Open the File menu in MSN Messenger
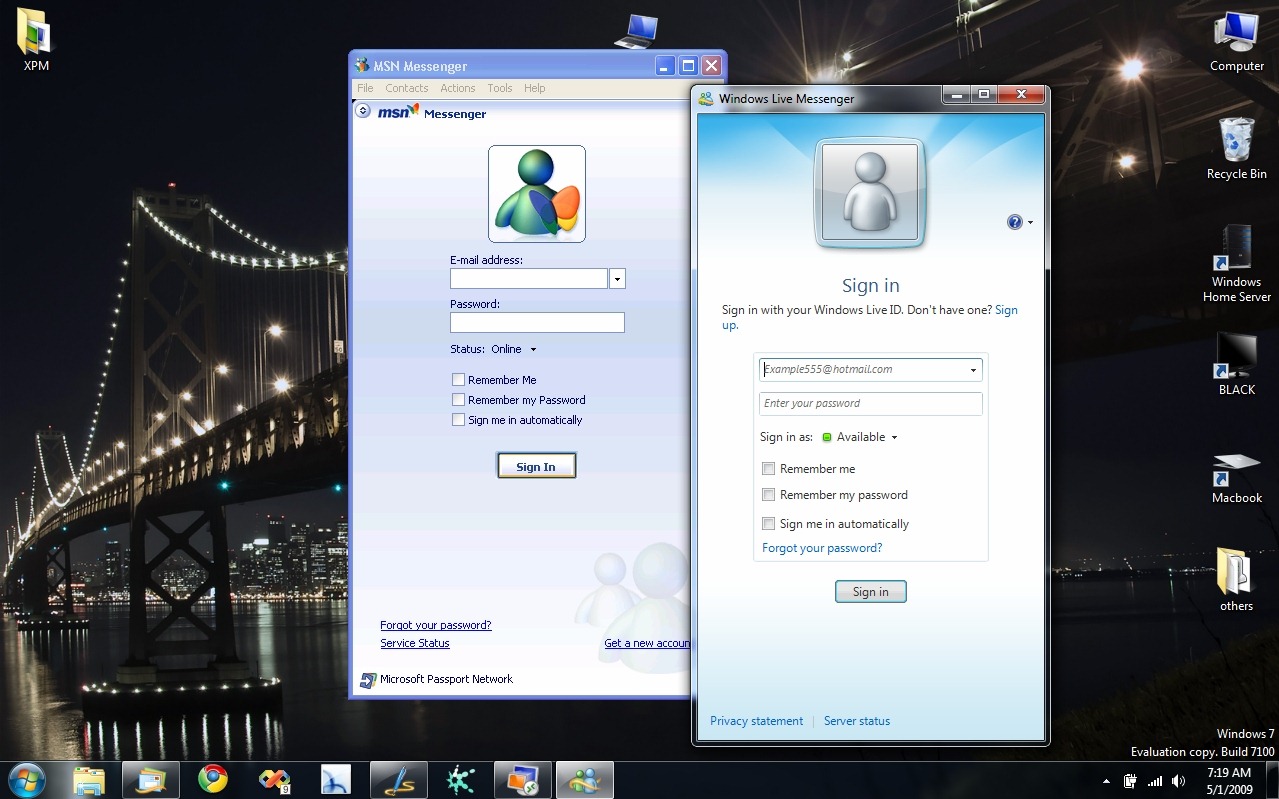 coord(366,88)
